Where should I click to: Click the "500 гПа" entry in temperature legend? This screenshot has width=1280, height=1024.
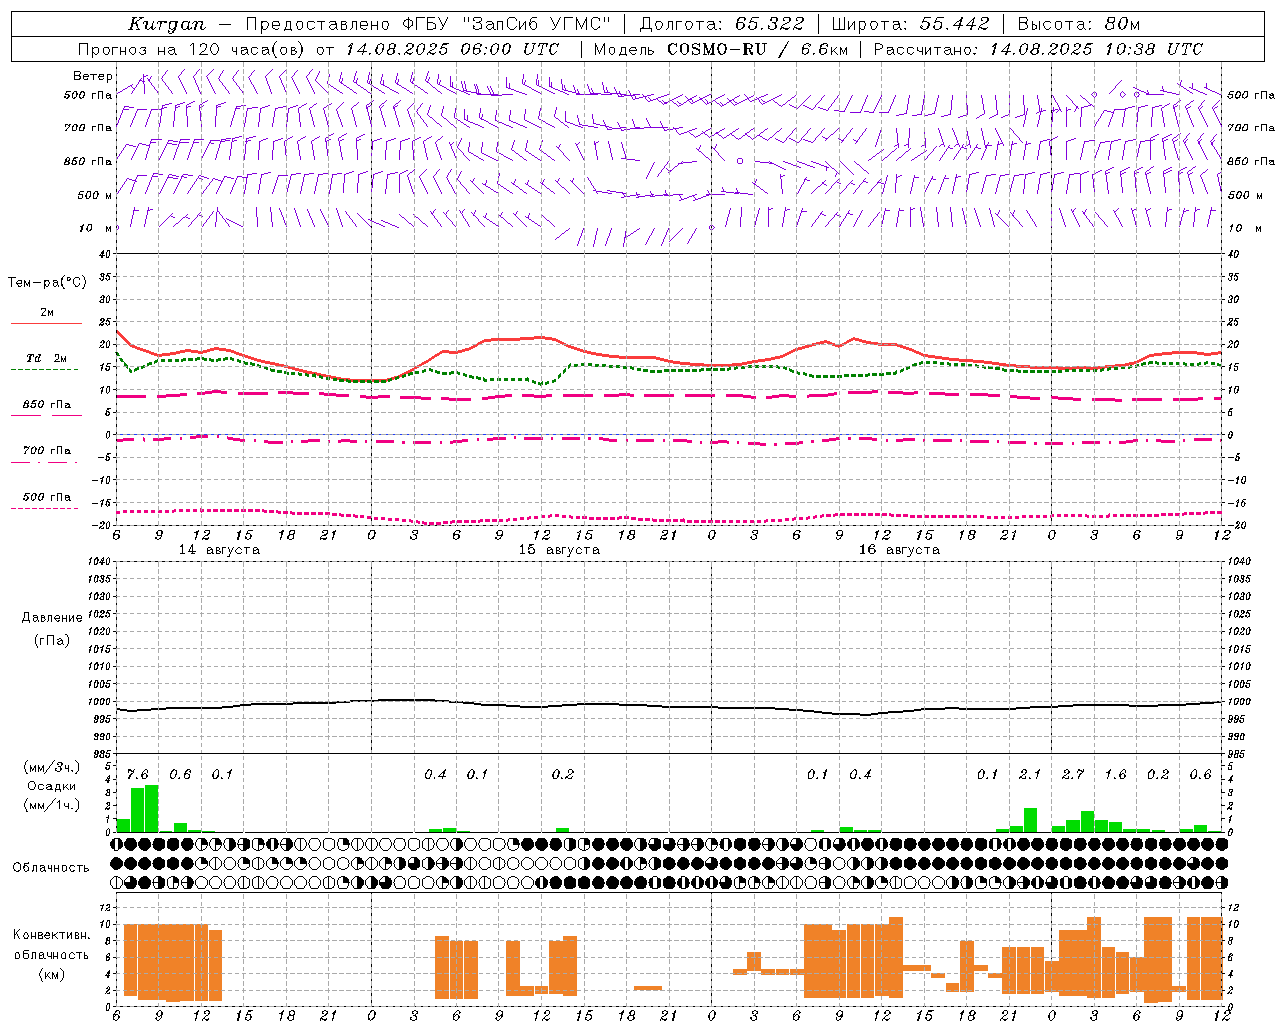(x=46, y=497)
